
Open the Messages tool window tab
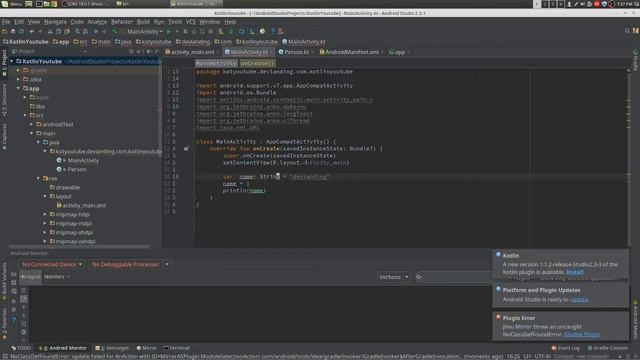click(112, 348)
